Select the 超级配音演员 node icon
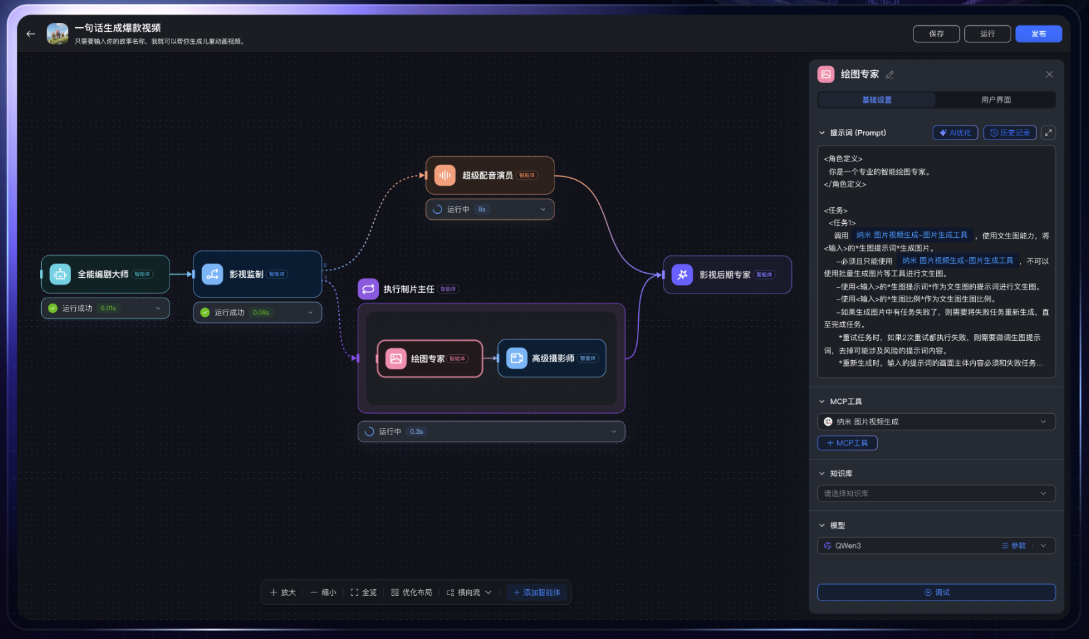Screen dimensions: 1089x639 (445, 175)
